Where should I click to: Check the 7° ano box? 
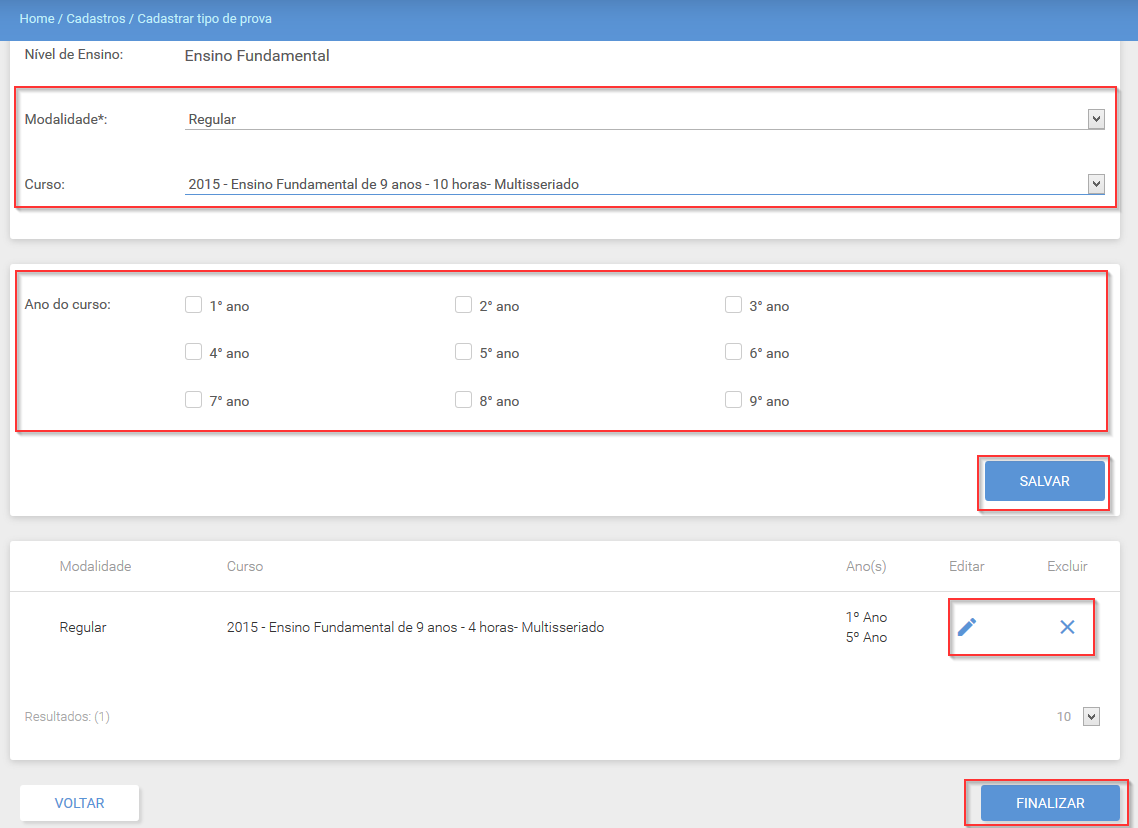coord(193,400)
